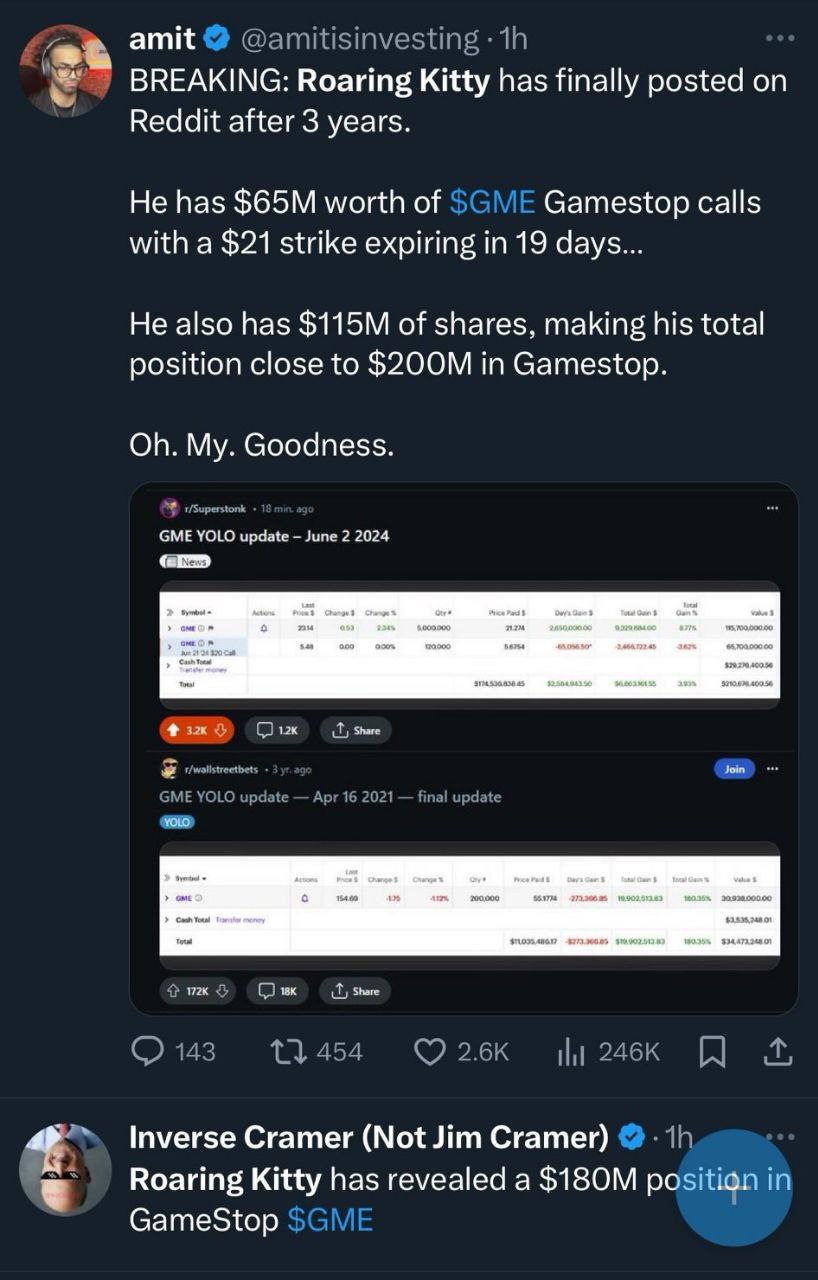Tap the Roaring Kitty bold text in amit's tweet
Image resolution: width=818 pixels, height=1280 pixels.
coord(393,81)
